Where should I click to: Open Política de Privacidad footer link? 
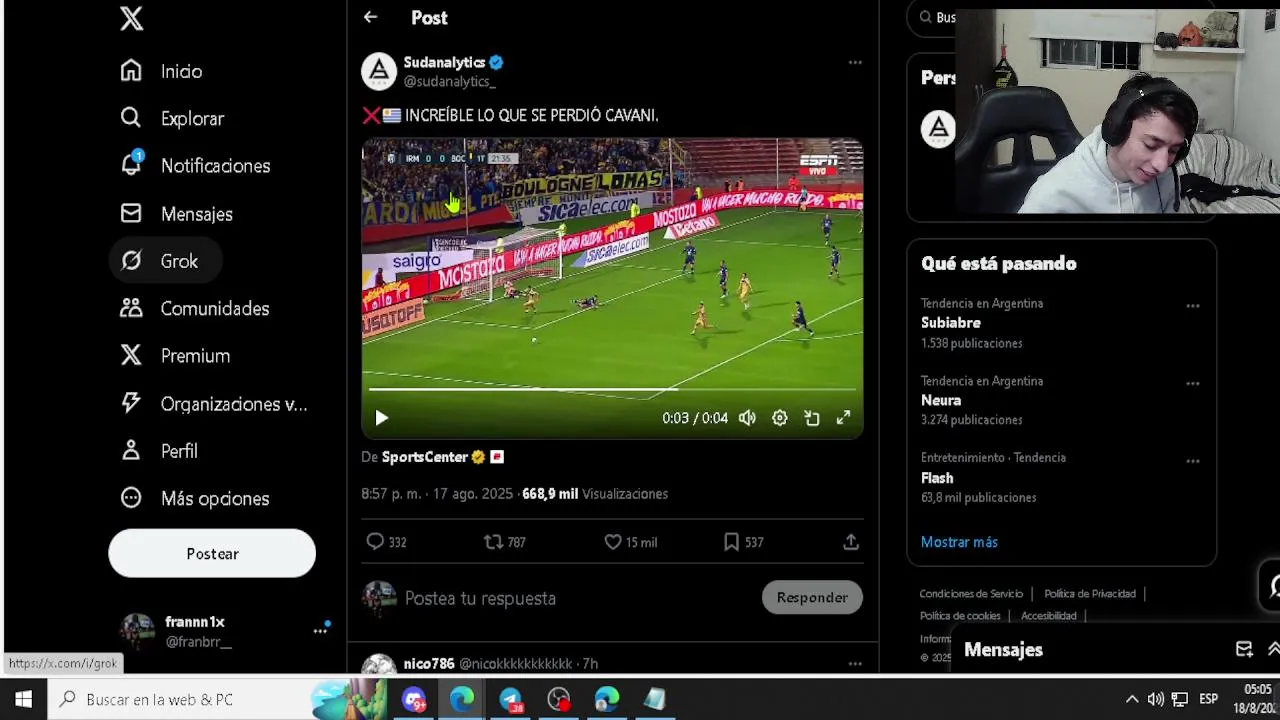[x=1090, y=594]
